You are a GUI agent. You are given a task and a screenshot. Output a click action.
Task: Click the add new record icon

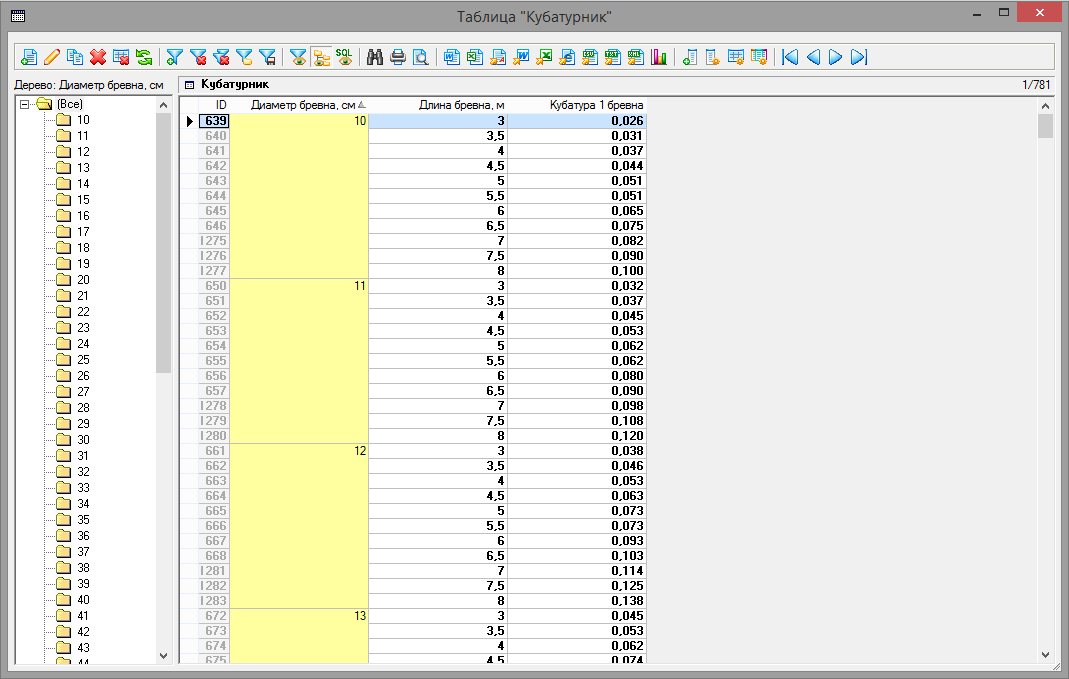(x=28, y=57)
